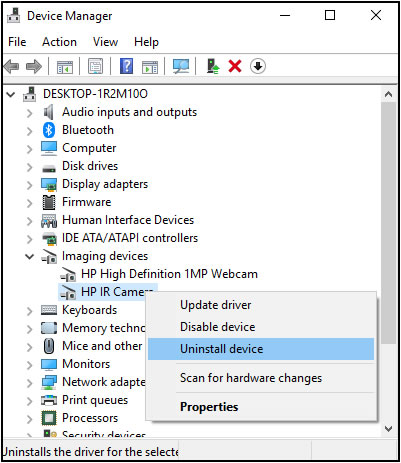Click the red X uninstall toolbar icon
The image size is (401, 463).
[x=235, y=66]
